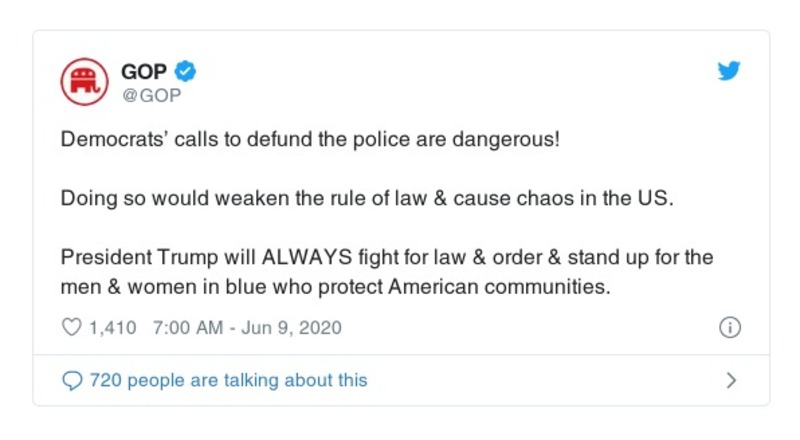
Task: Click the GOP elephant profile avatar
Action: click(x=84, y=81)
